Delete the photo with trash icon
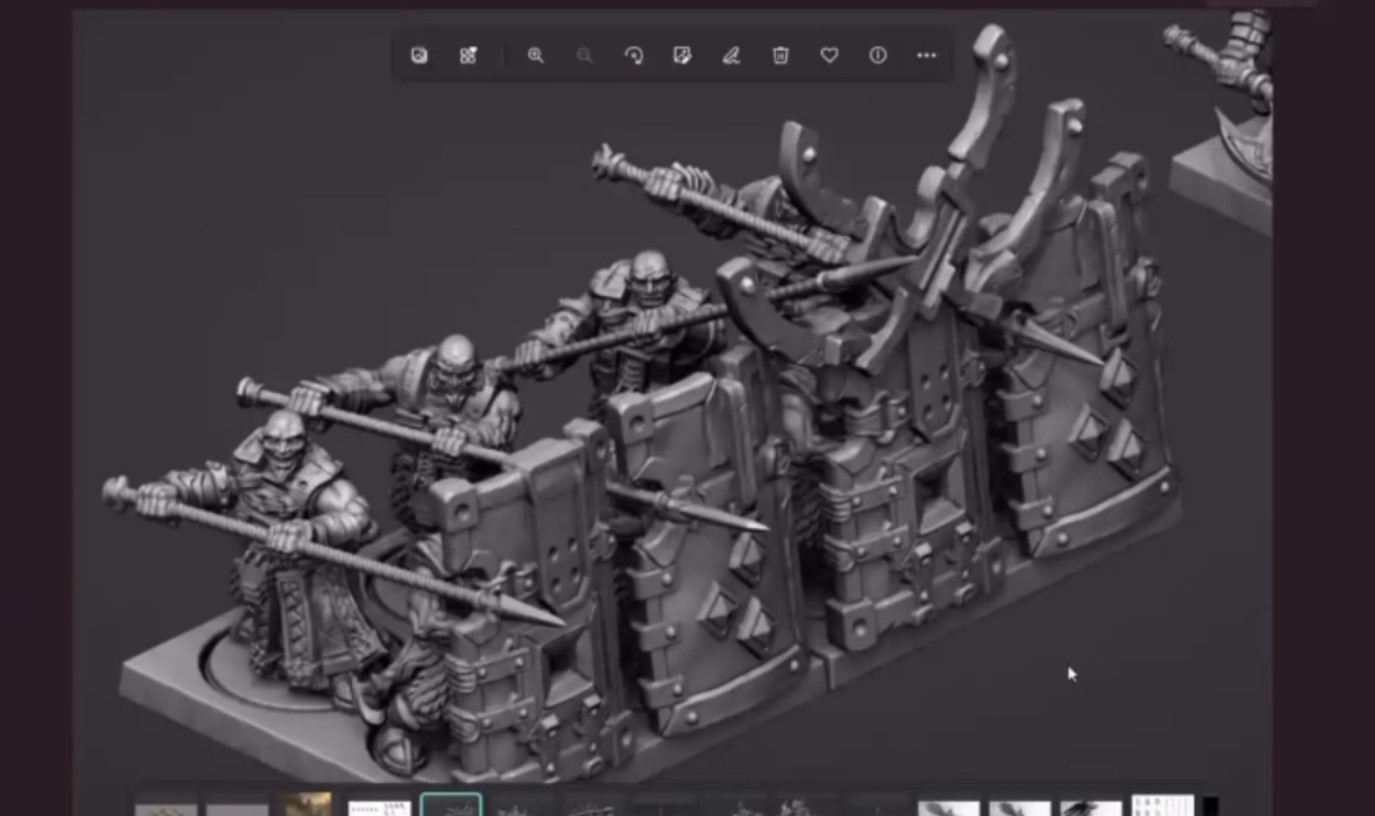 [780, 56]
